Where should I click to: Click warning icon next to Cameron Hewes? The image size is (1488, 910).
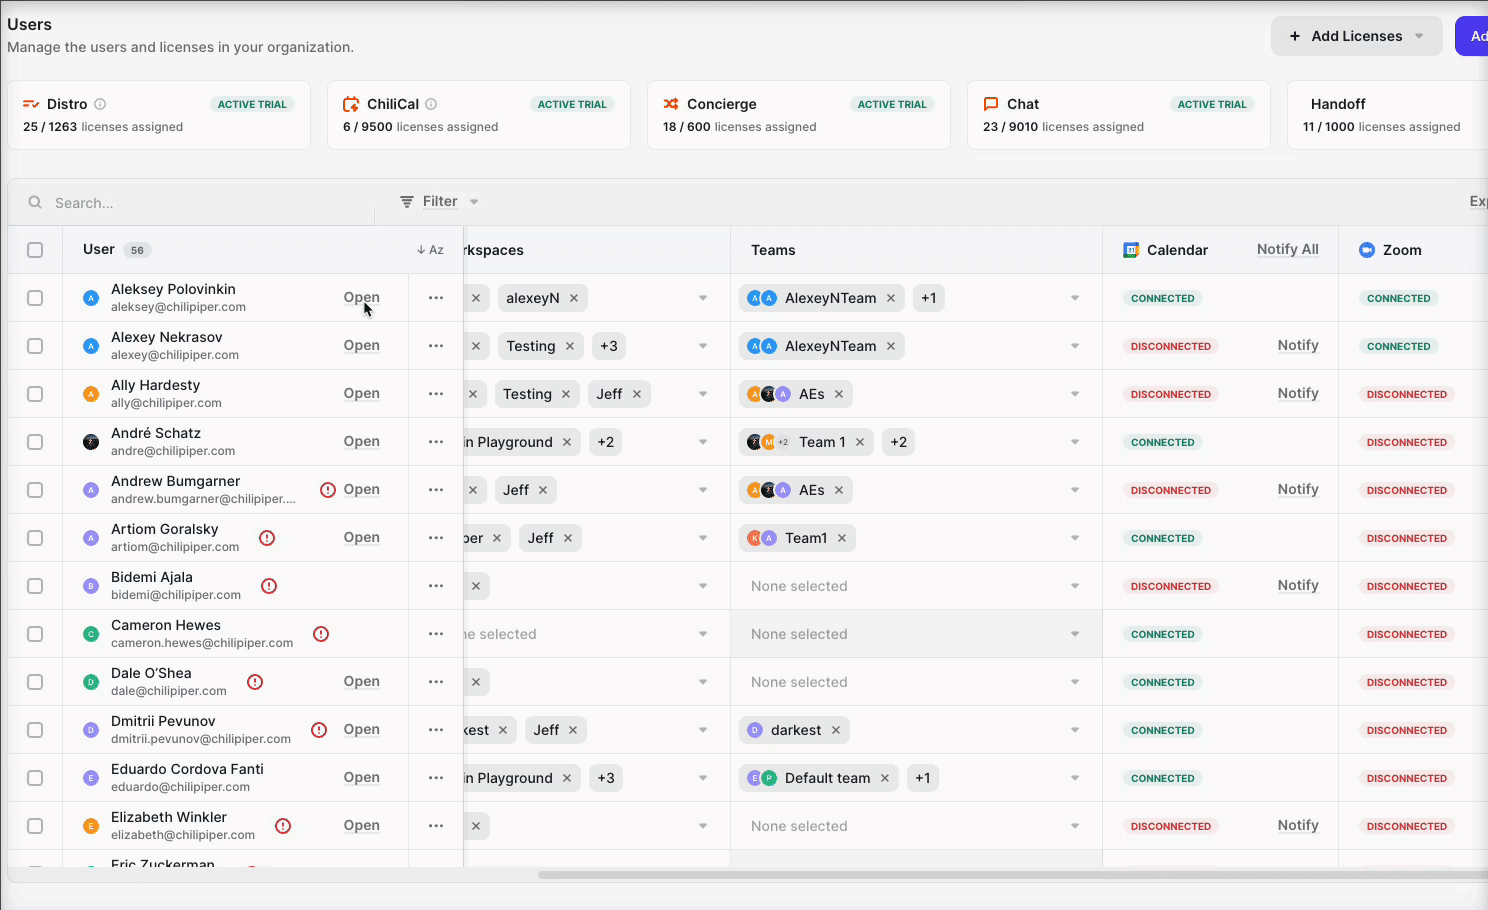321,634
